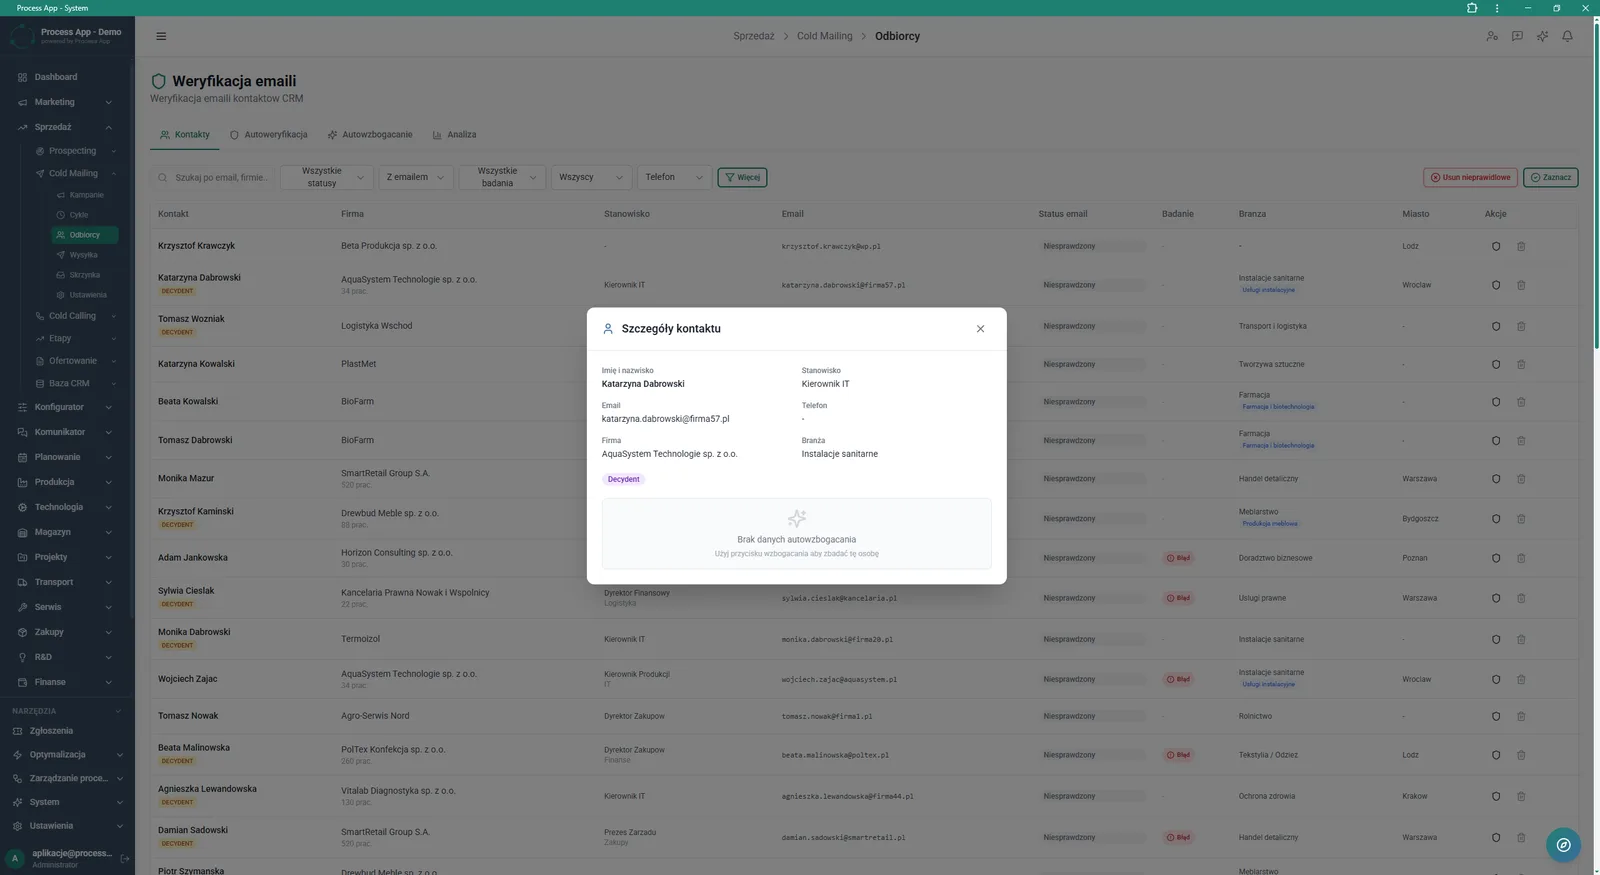Delete the Adam Jankowska contact row

coord(1521,558)
